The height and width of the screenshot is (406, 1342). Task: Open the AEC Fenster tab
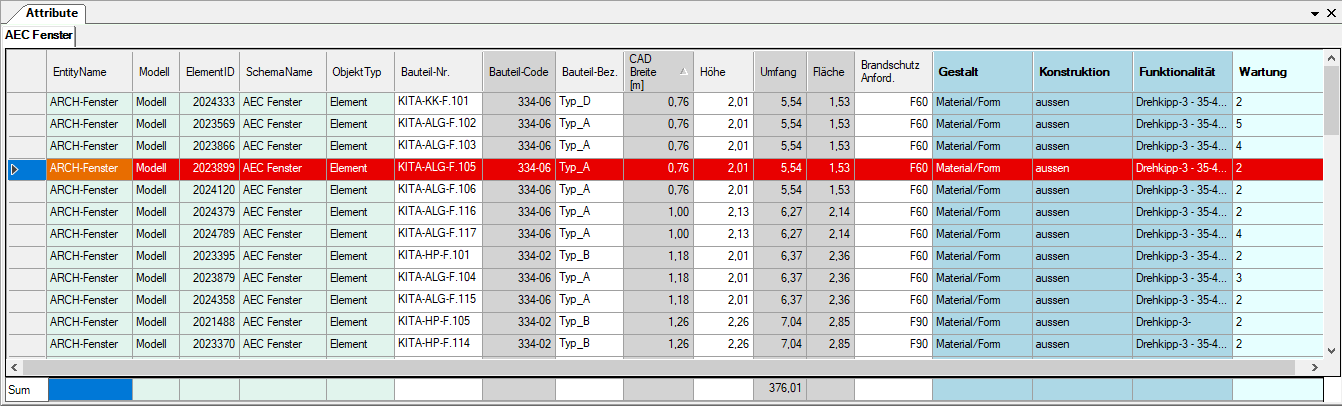pyautogui.click(x=39, y=35)
